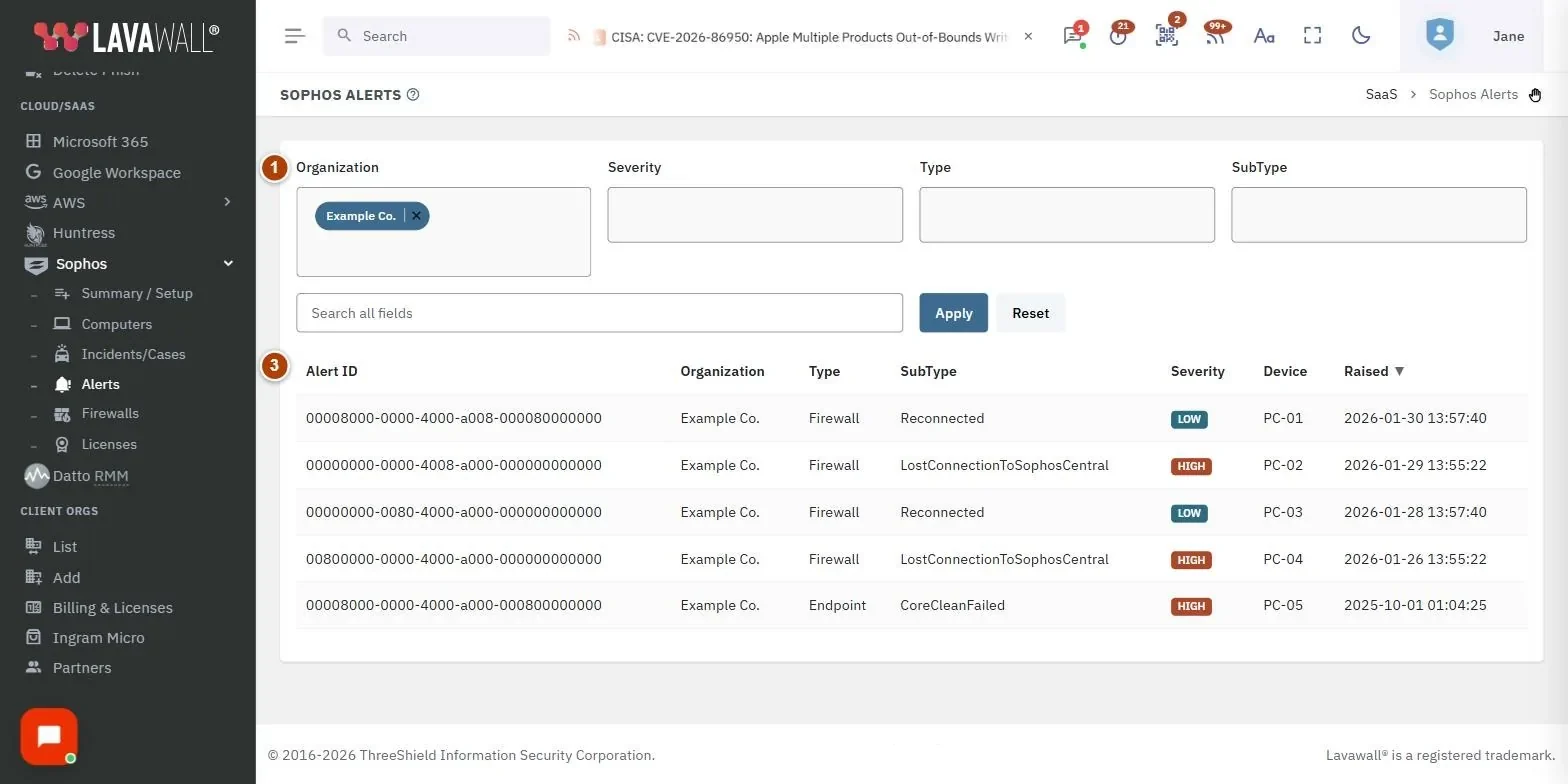The width and height of the screenshot is (1568, 784).
Task: Open Google Workspace in sidebar
Action: [x=116, y=173]
